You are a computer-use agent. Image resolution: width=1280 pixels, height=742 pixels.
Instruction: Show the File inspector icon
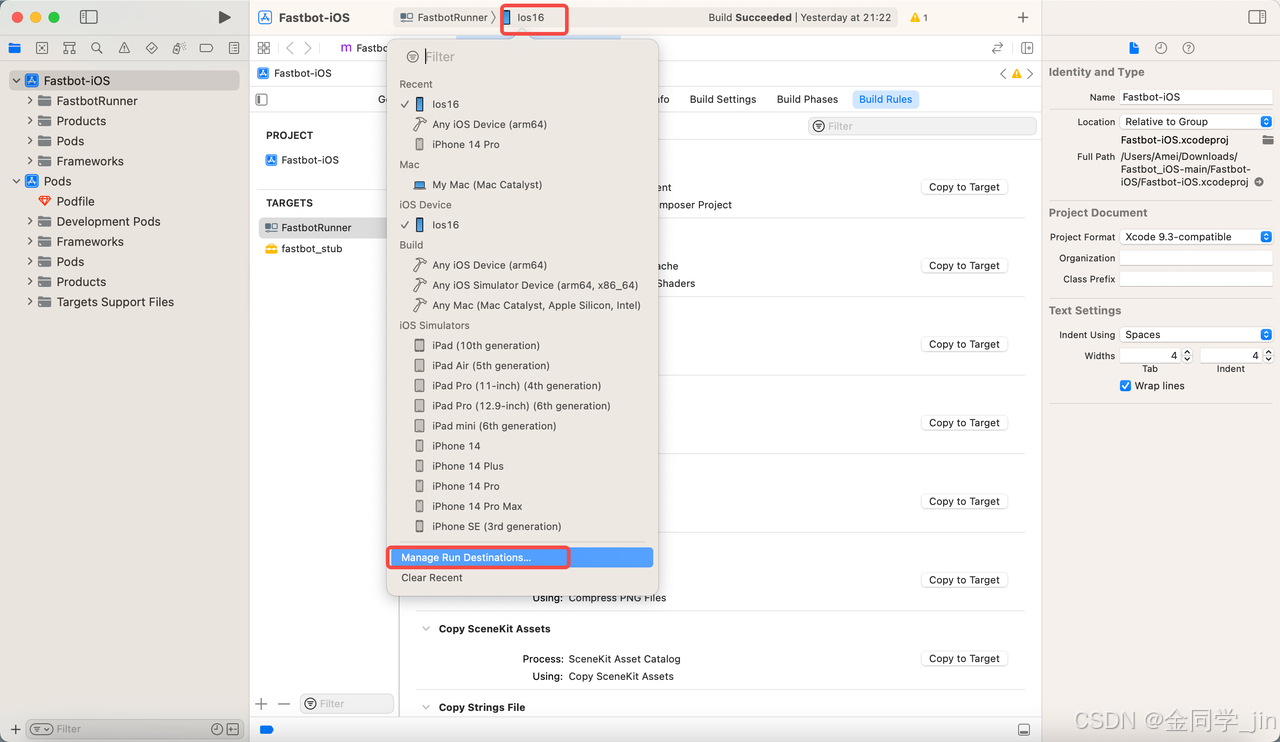point(1133,48)
